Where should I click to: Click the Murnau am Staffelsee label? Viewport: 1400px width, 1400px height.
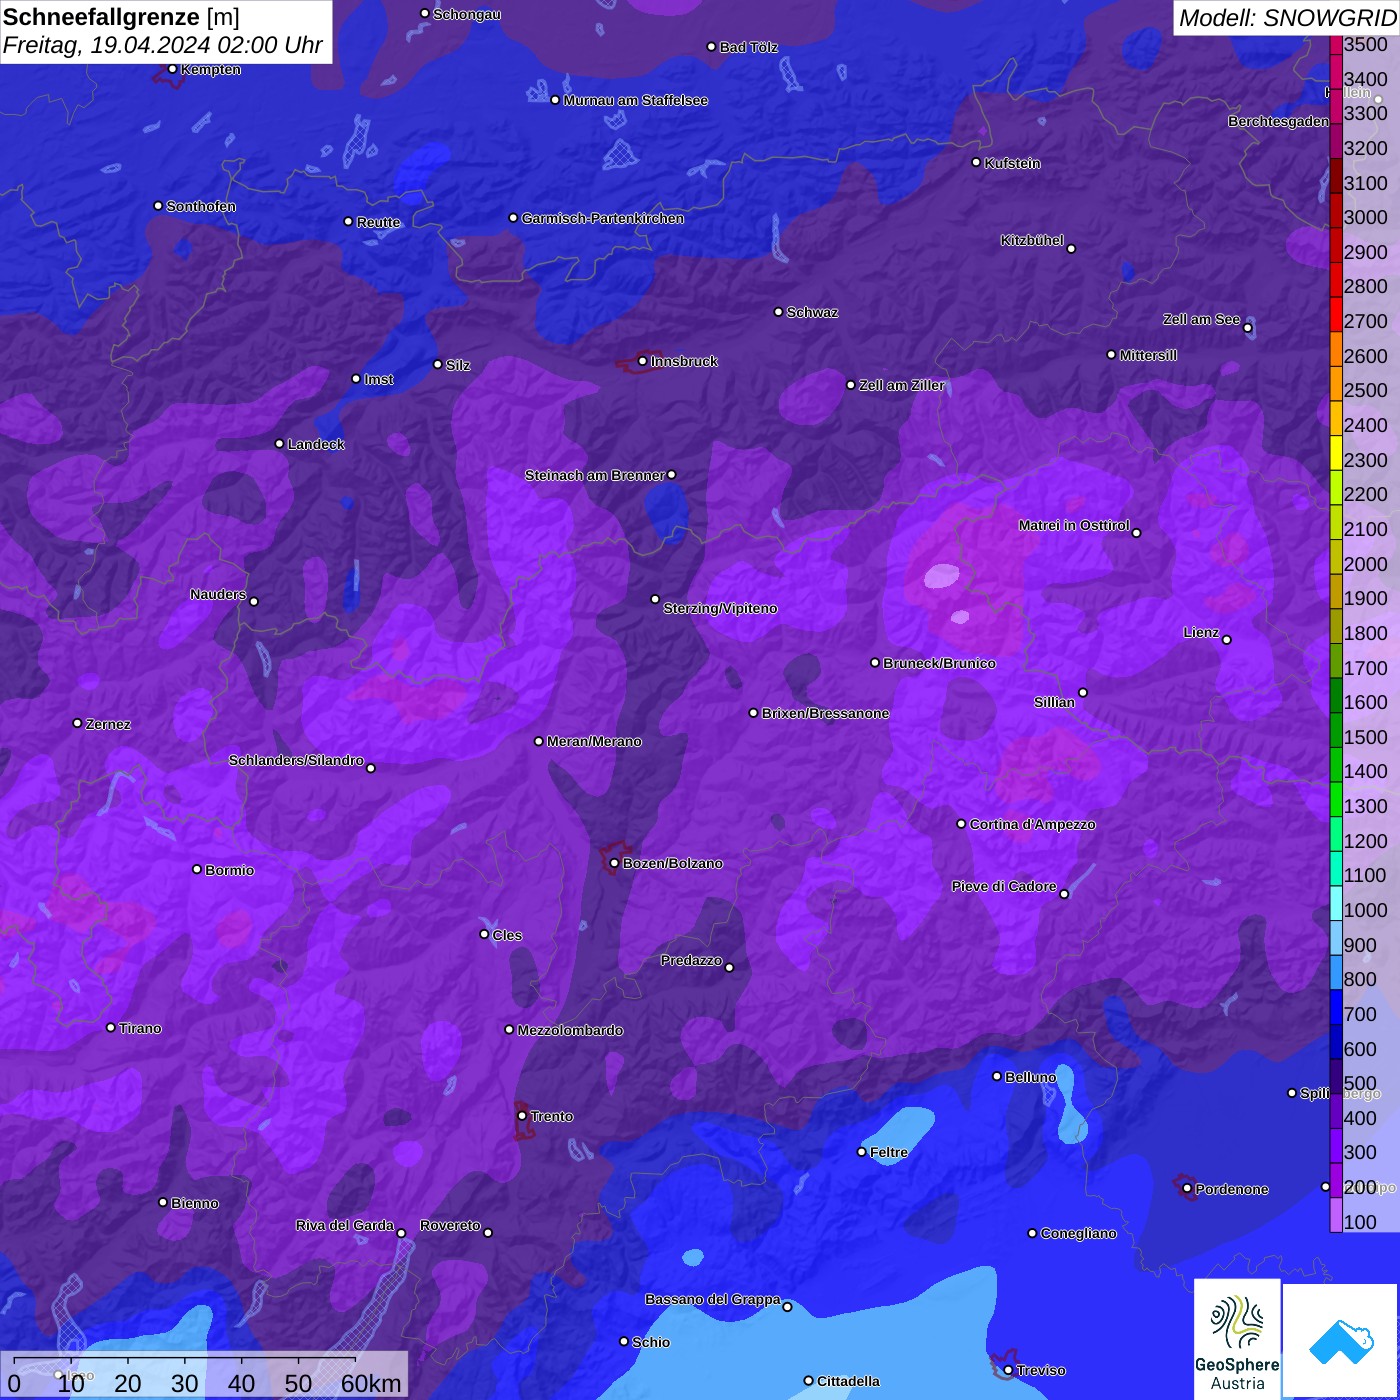coord(636,100)
